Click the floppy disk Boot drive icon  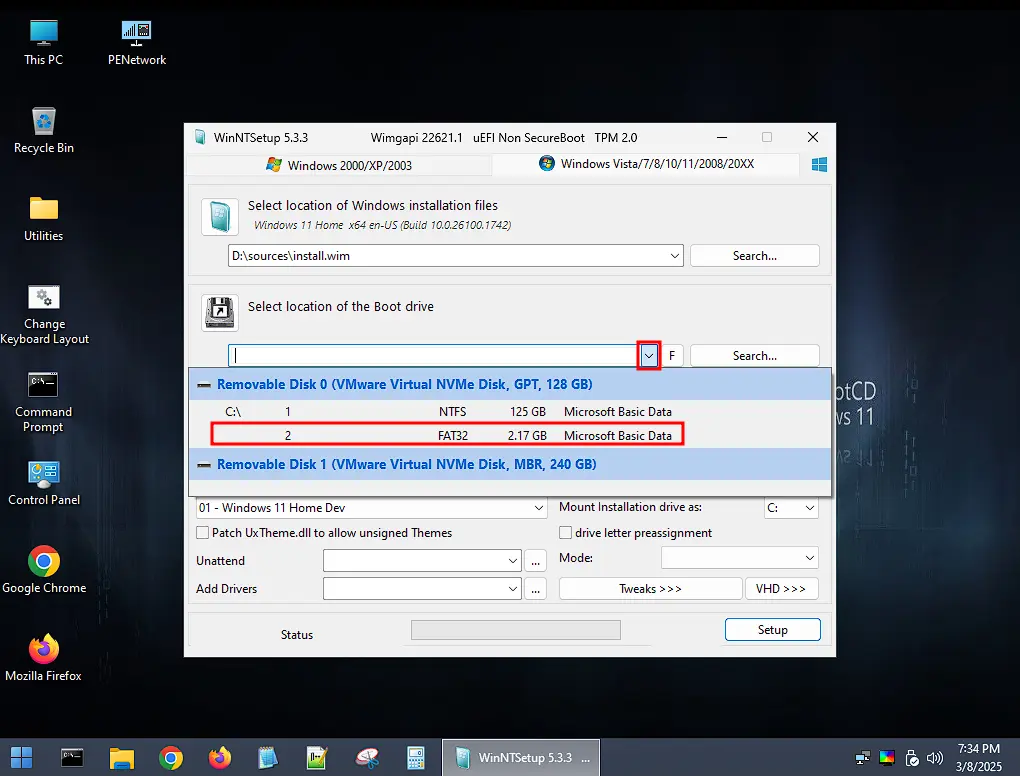(x=219, y=312)
